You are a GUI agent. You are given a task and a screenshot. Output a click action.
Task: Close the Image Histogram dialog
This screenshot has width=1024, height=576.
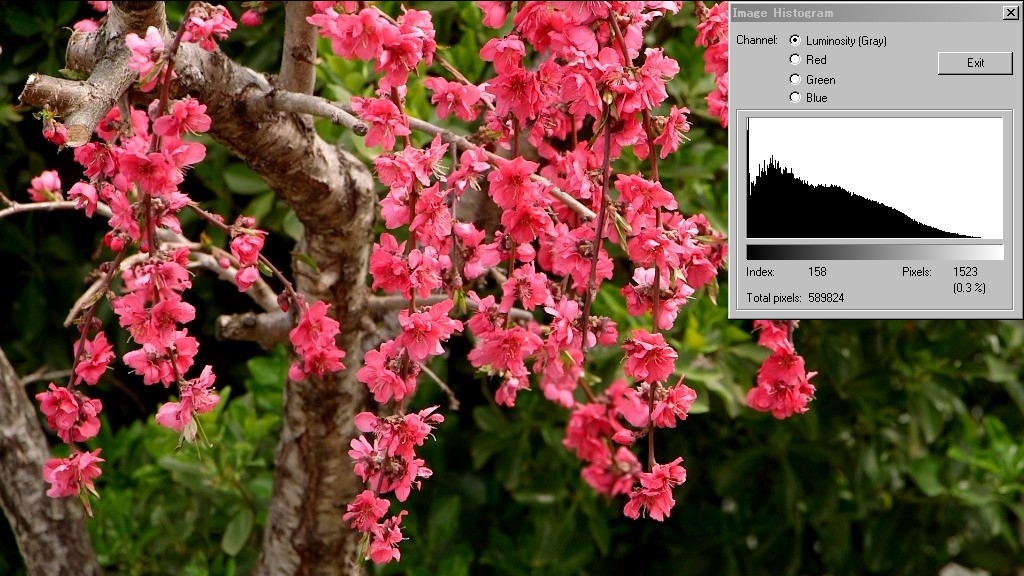(1010, 12)
